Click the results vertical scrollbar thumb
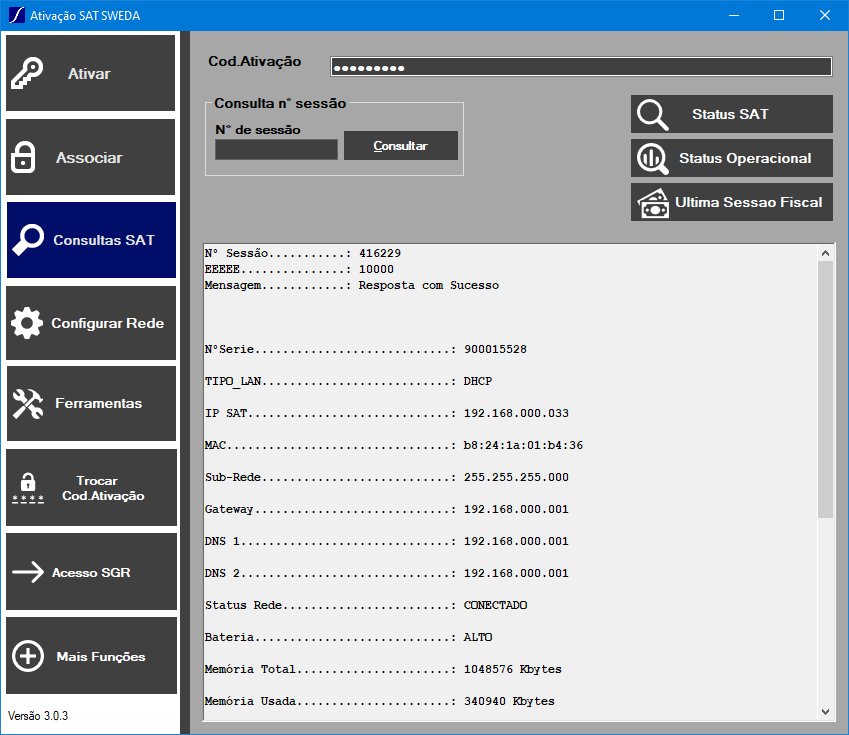 [825, 389]
